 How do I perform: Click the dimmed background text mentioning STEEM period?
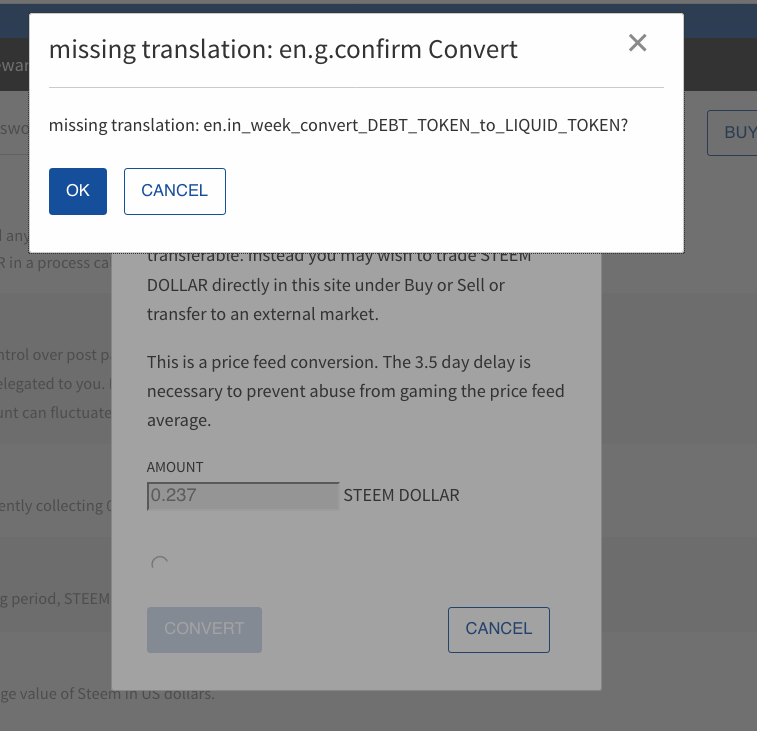[55, 598]
